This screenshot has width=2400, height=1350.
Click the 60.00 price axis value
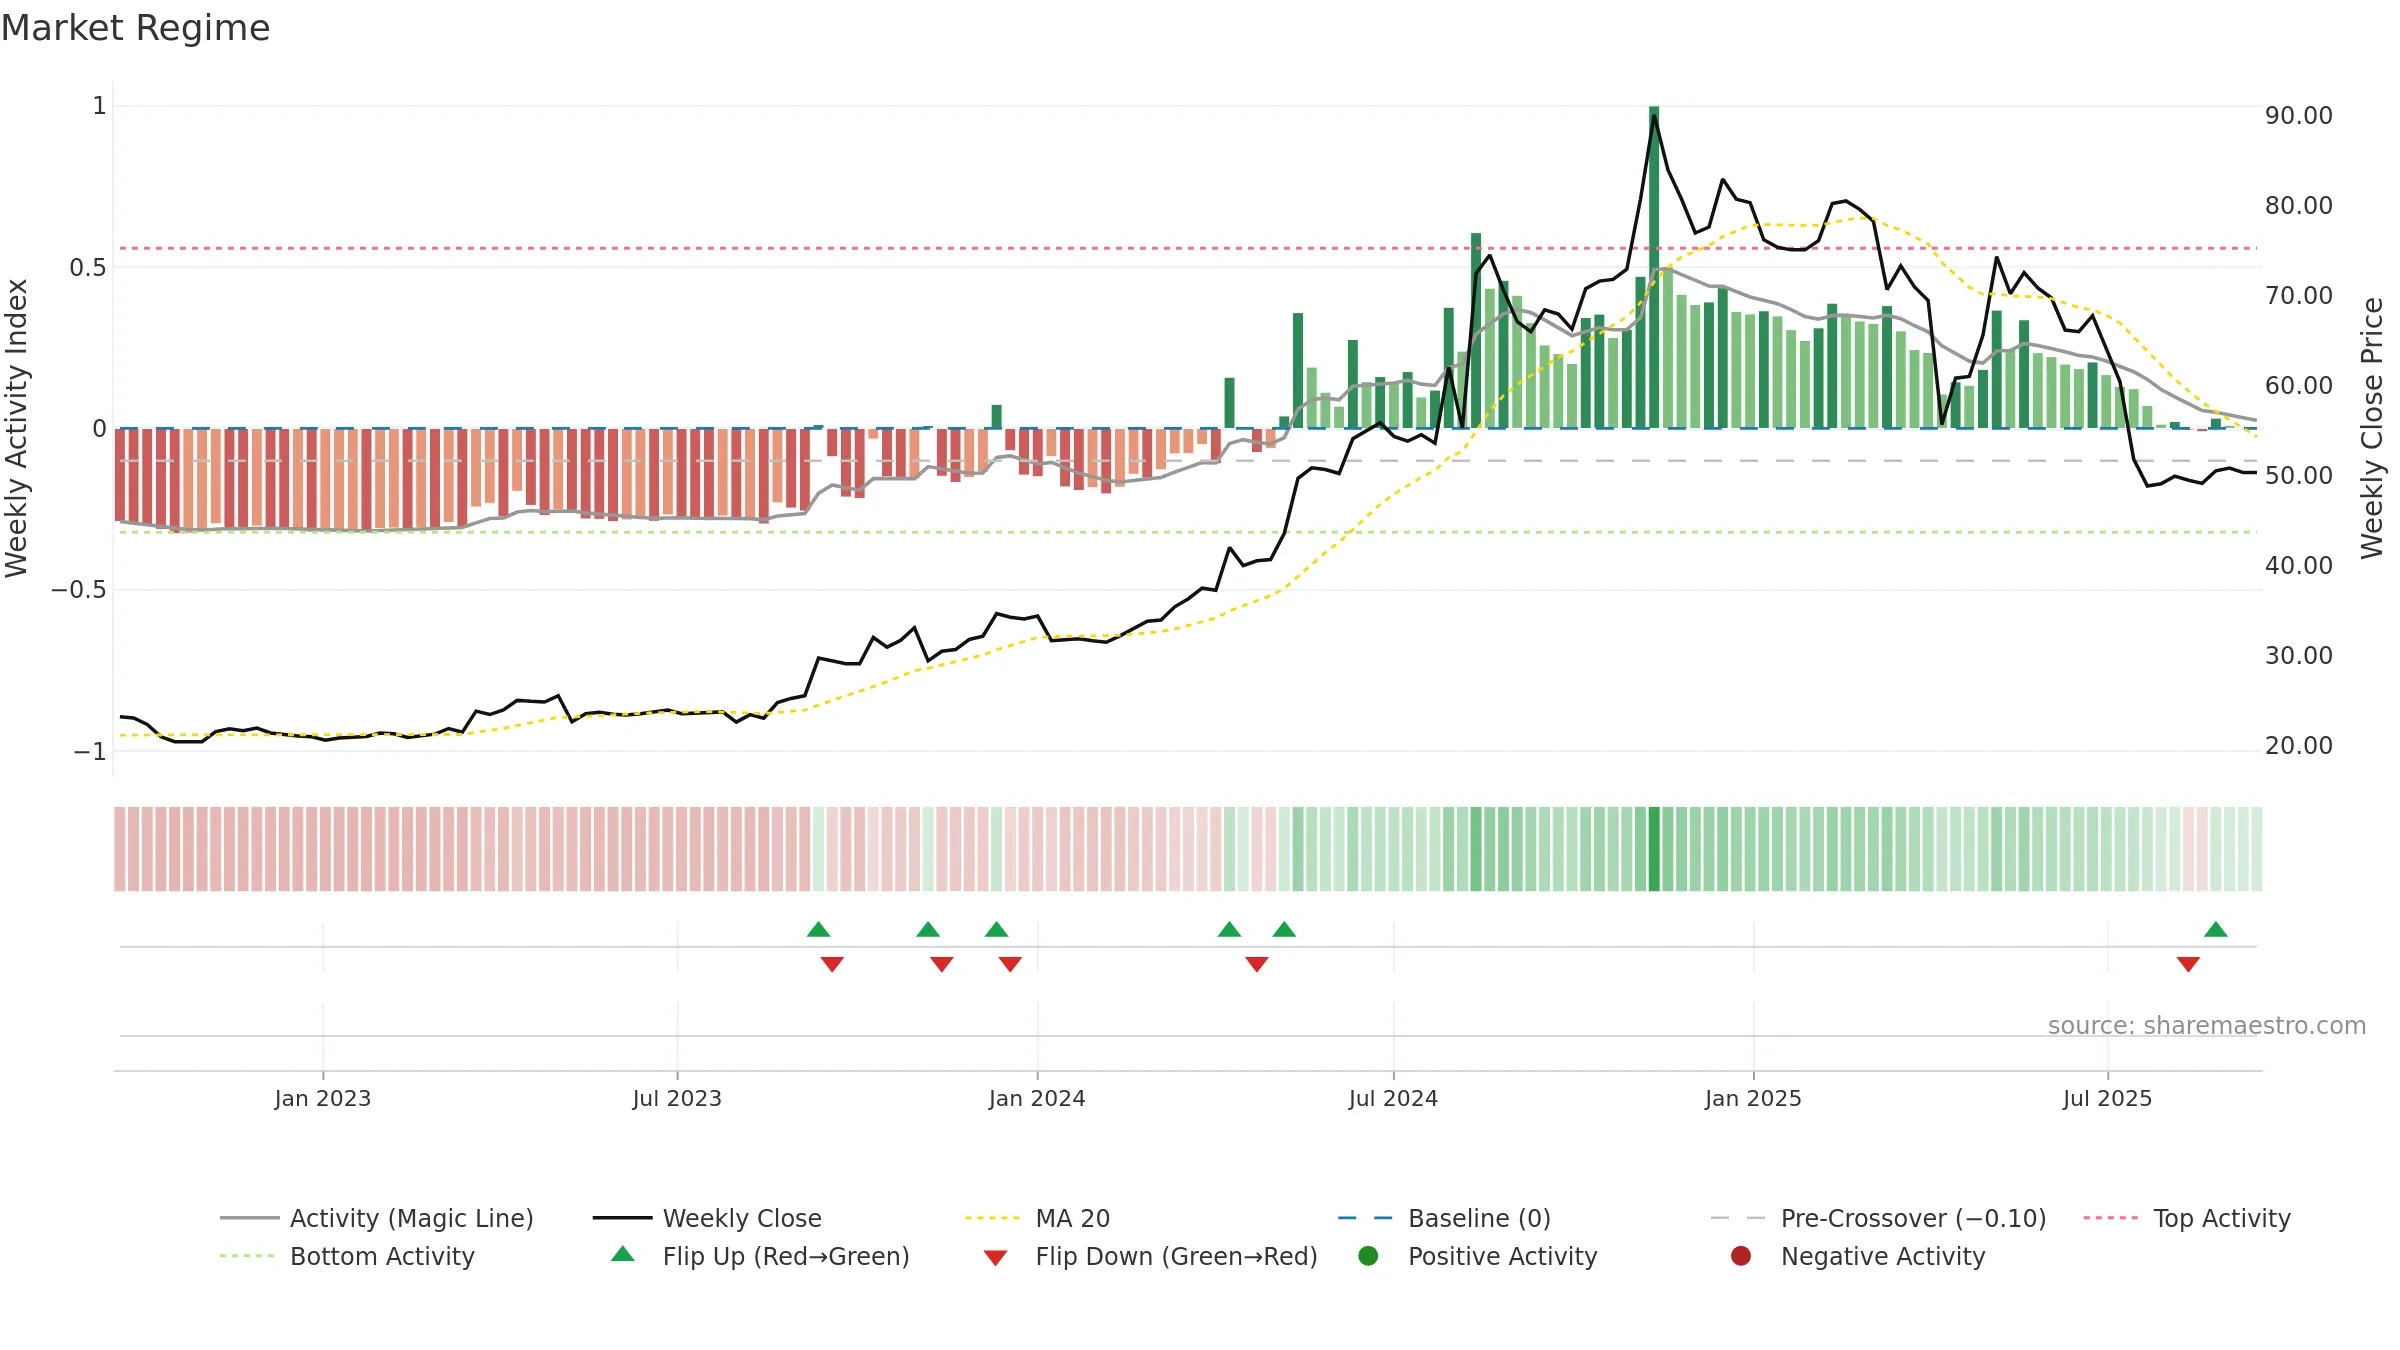pos(2299,386)
